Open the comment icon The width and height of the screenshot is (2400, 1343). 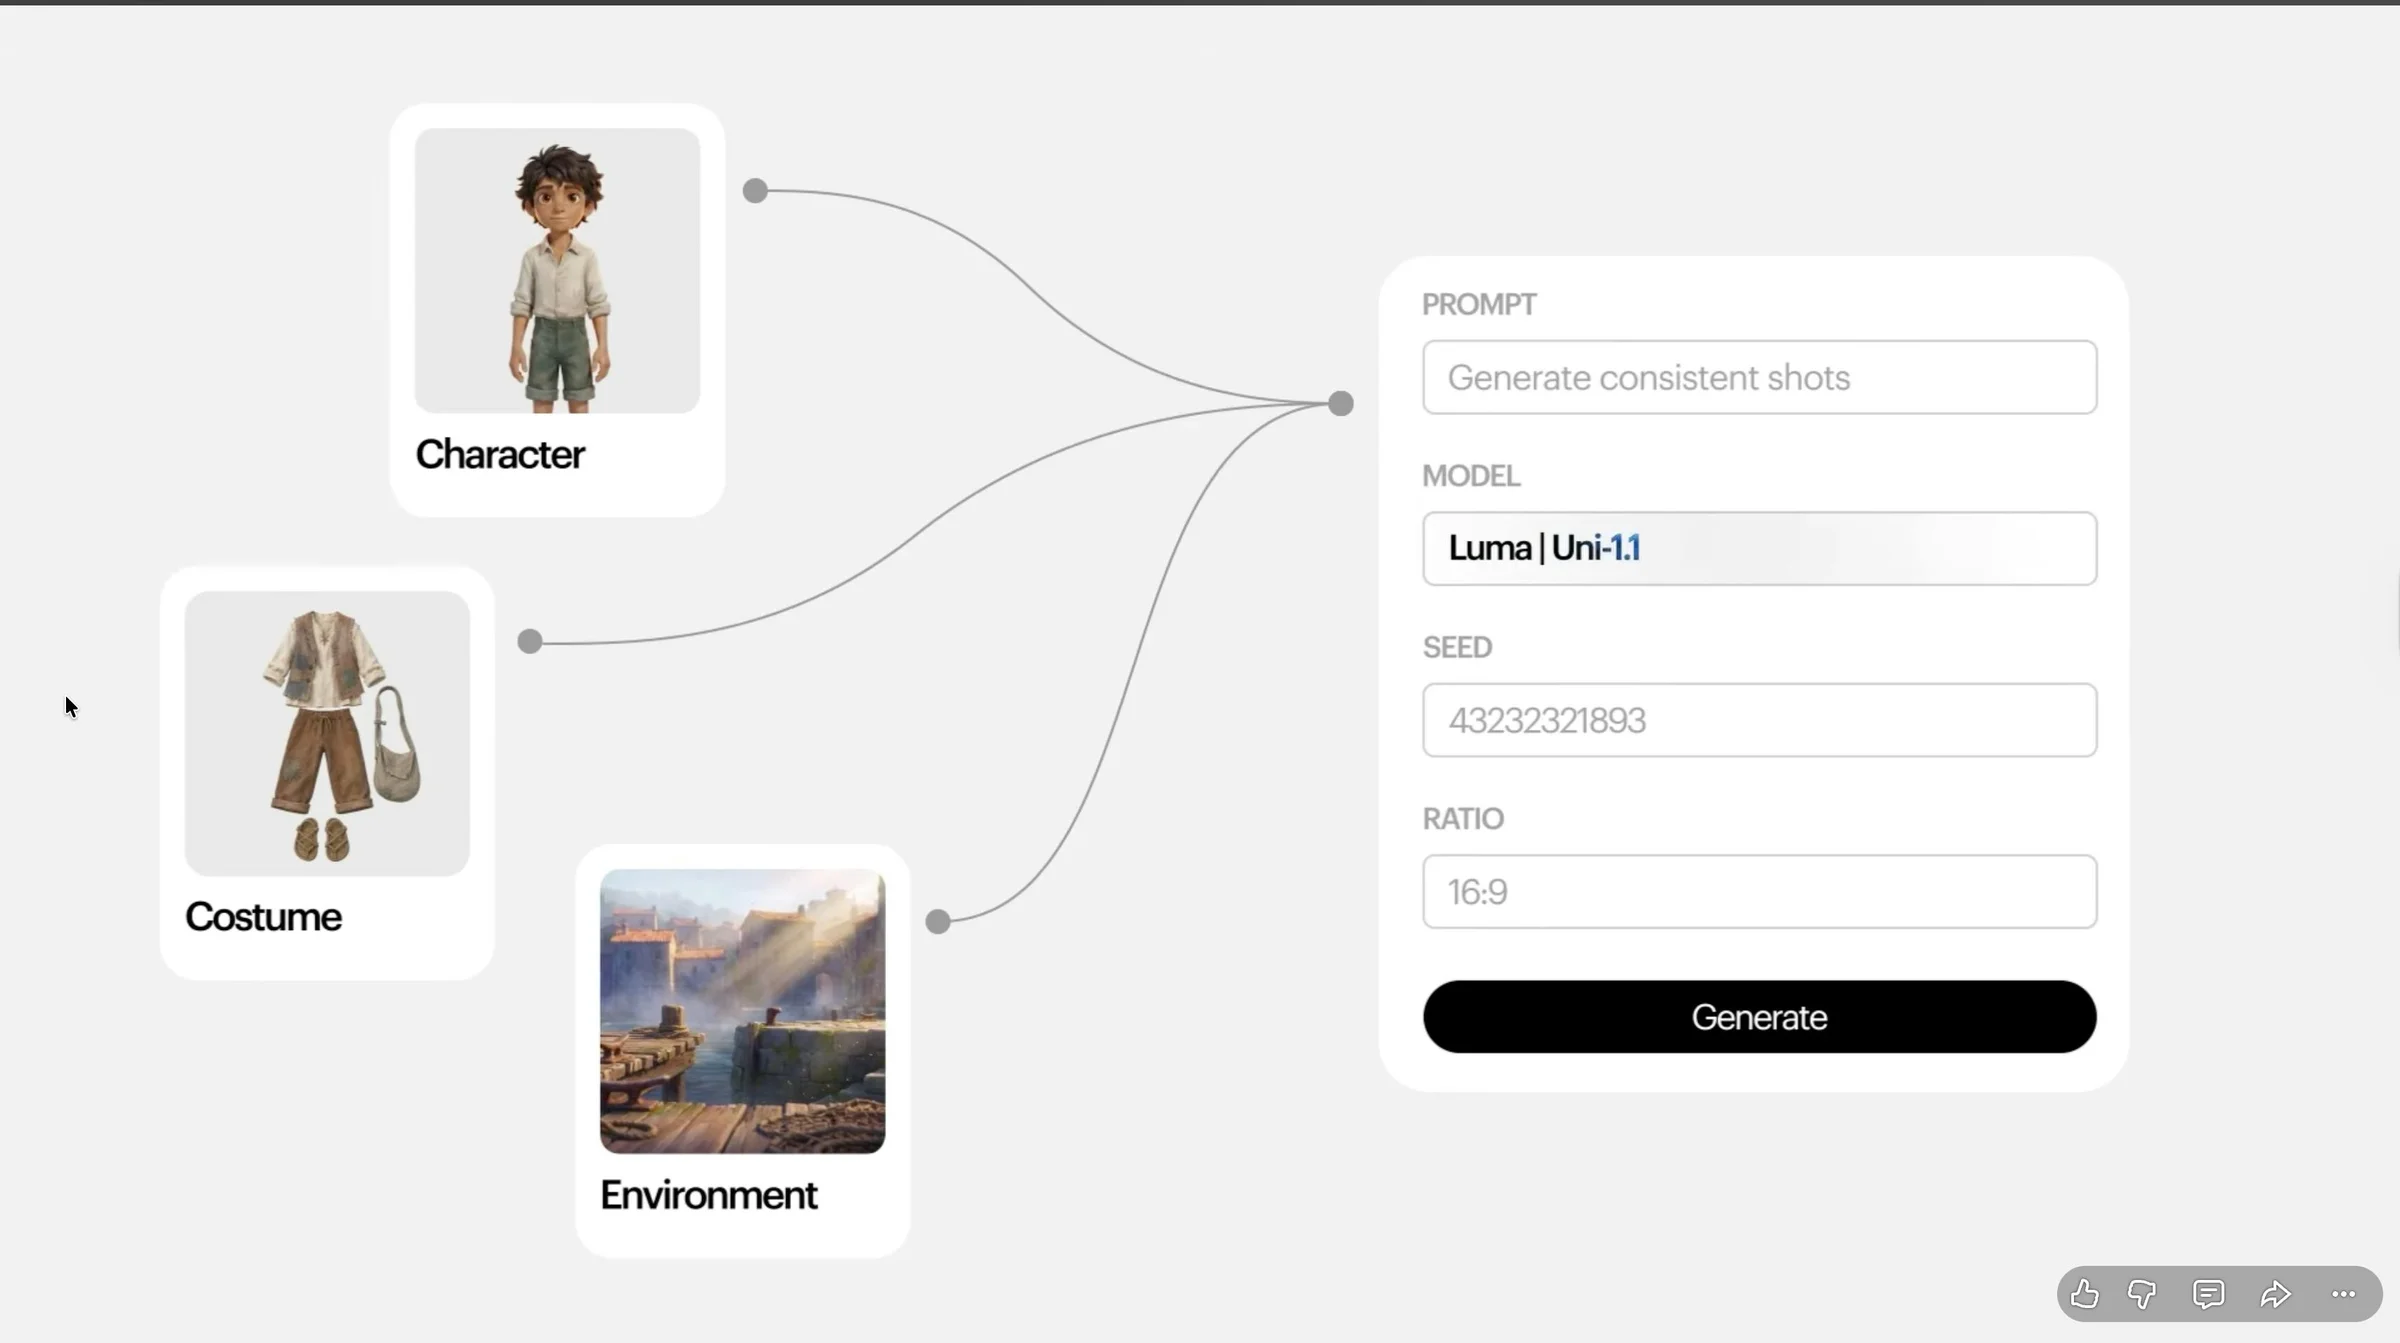2208,1294
